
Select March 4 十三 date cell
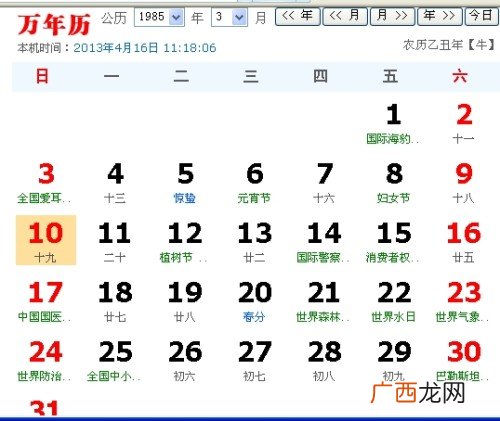(115, 182)
